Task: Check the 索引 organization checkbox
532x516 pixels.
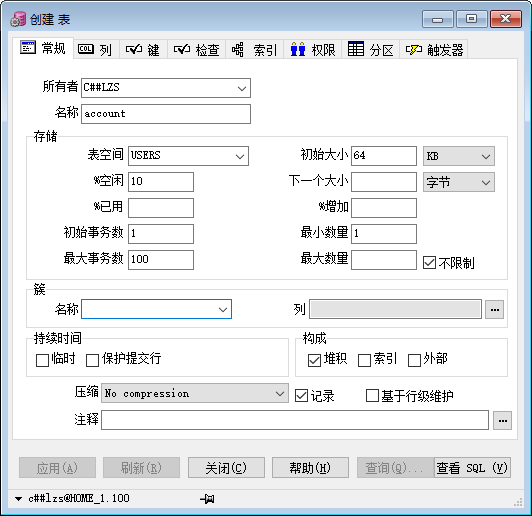Action: pyautogui.click(x=364, y=360)
